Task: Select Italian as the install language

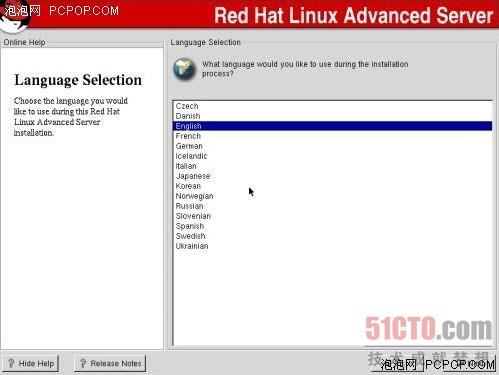Action: click(x=333, y=166)
